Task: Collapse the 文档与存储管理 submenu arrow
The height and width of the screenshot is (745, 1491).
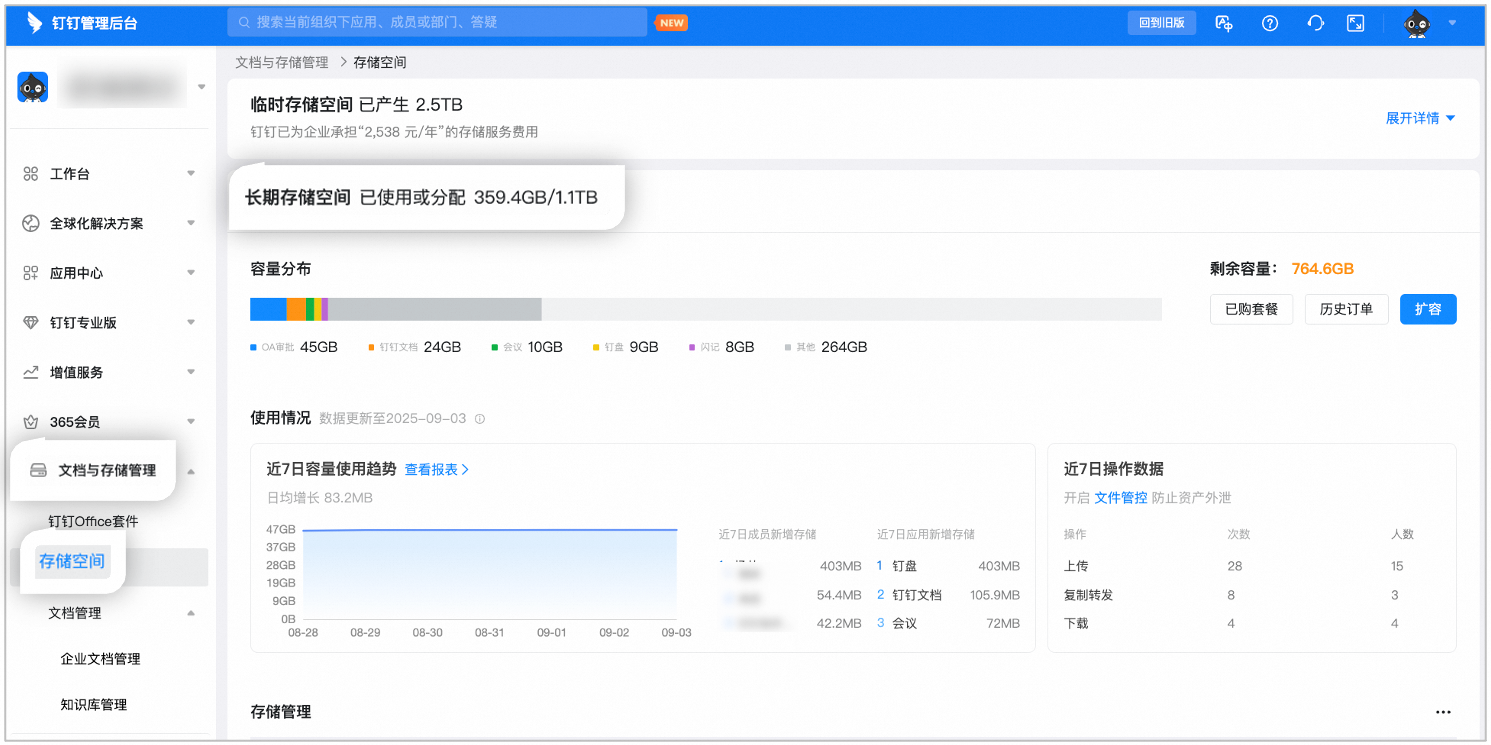Action: [x=191, y=471]
